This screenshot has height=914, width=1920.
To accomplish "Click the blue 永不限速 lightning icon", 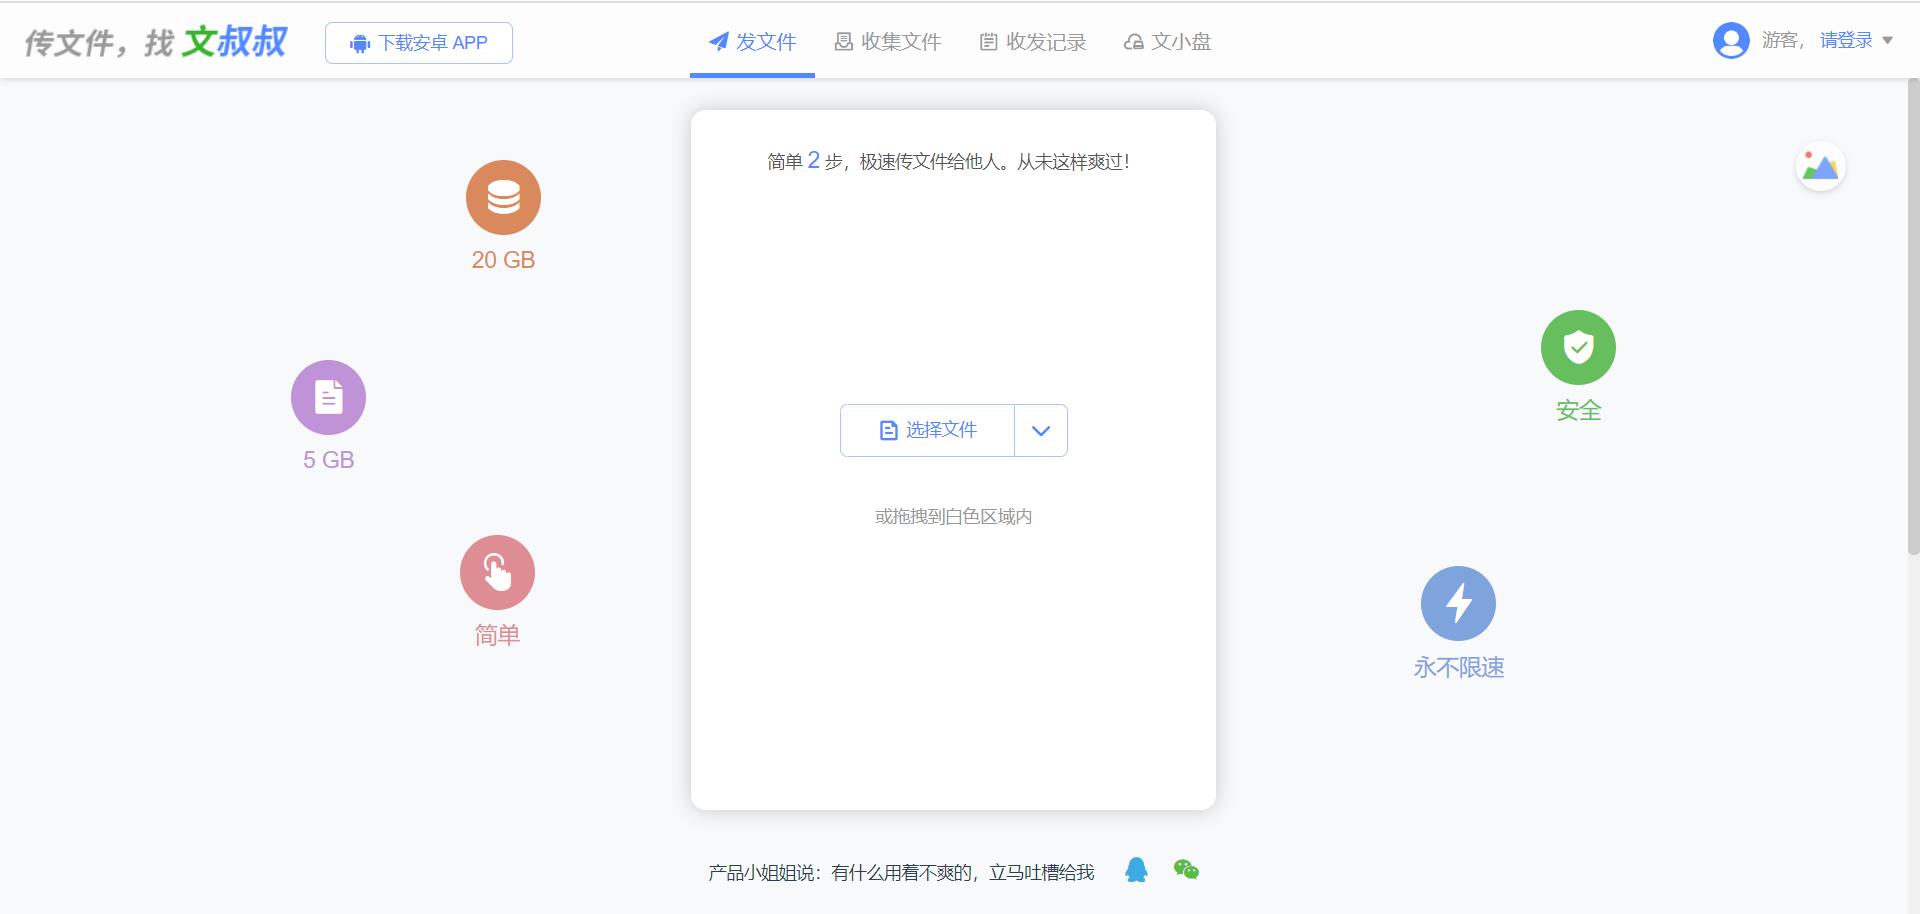I will (x=1458, y=602).
